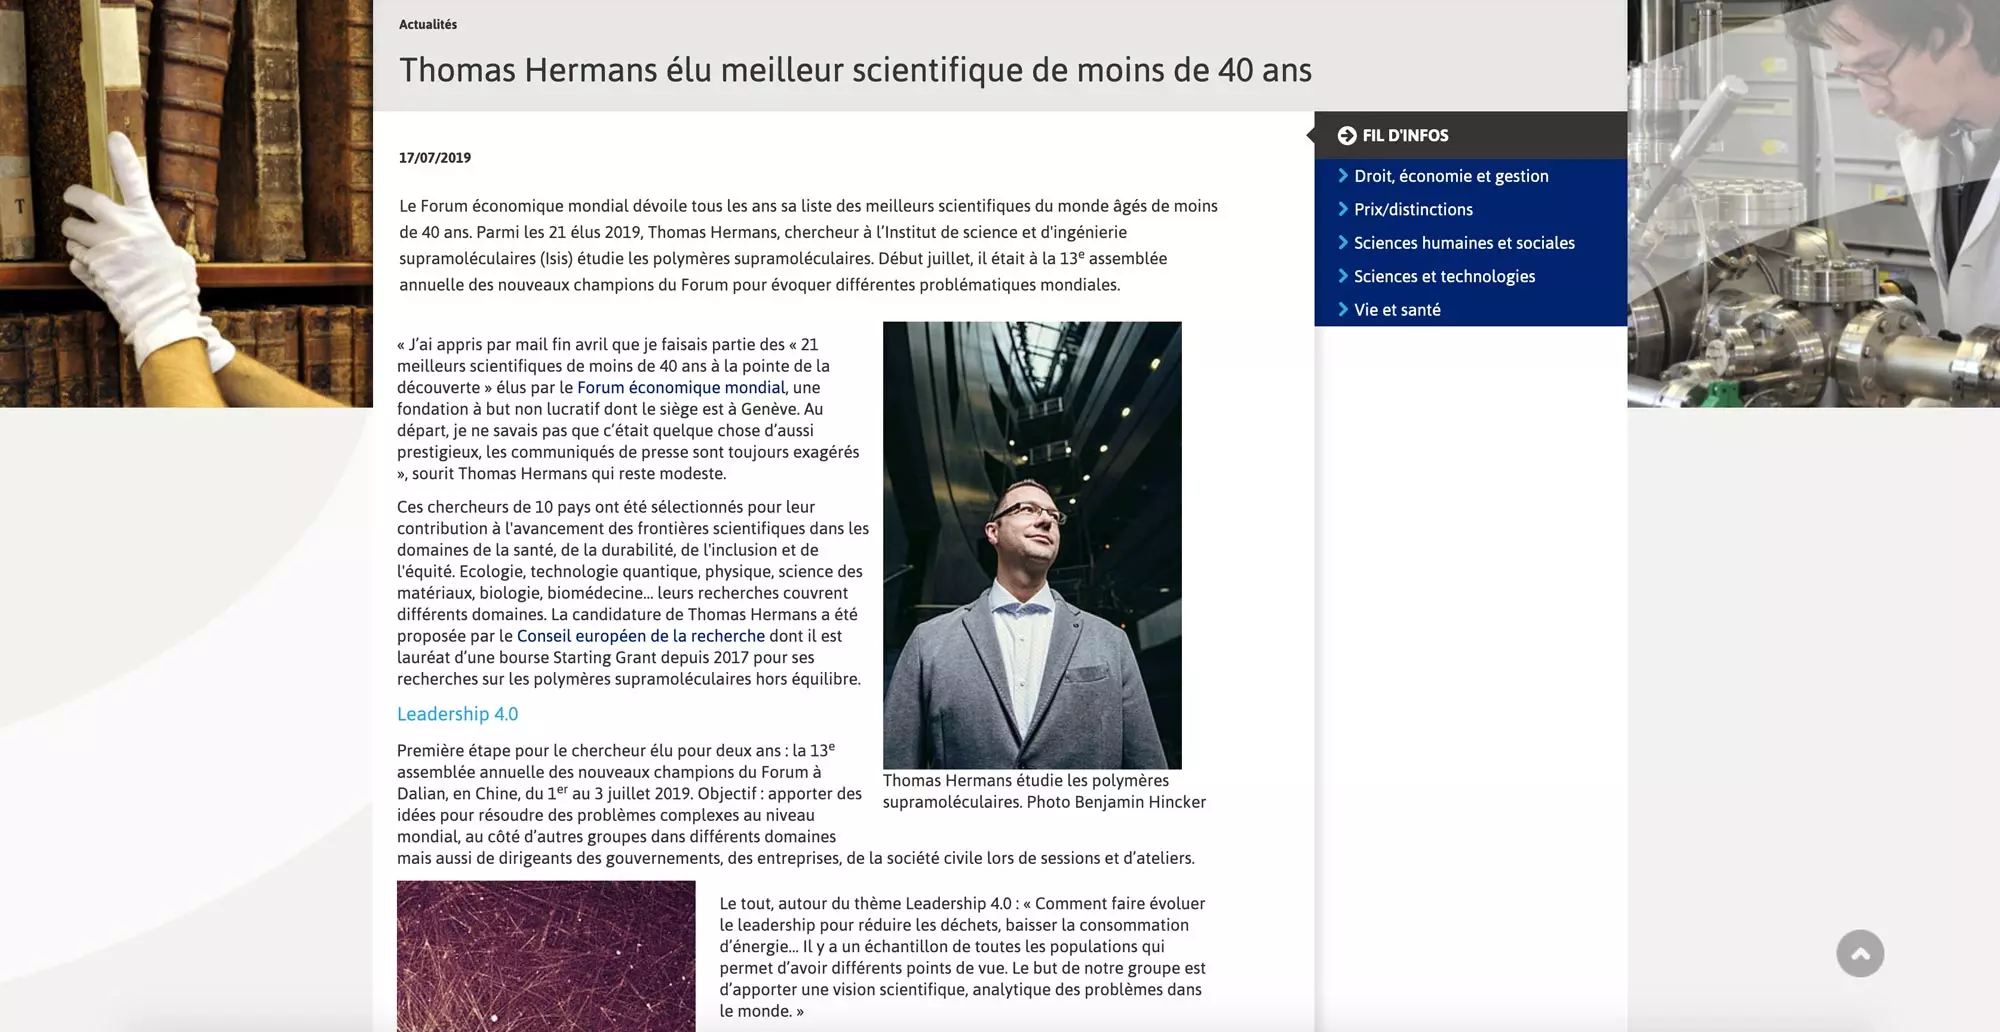Click the photo caption crediting Benjamin Hincker
Viewport: 2000px width, 1032px height.
(x=1044, y=791)
